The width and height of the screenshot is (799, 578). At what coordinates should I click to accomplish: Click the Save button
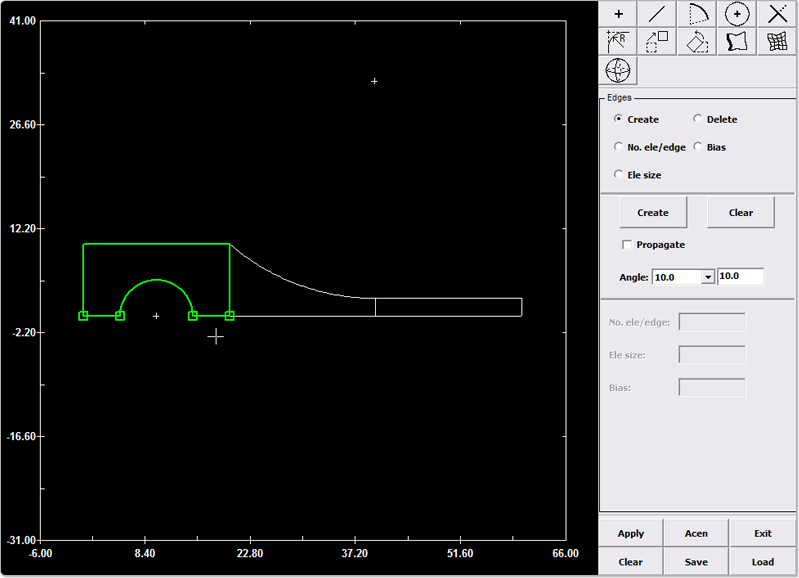[696, 562]
